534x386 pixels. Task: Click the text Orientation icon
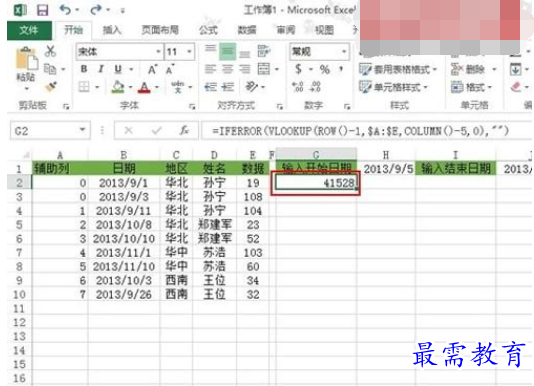(x=252, y=87)
